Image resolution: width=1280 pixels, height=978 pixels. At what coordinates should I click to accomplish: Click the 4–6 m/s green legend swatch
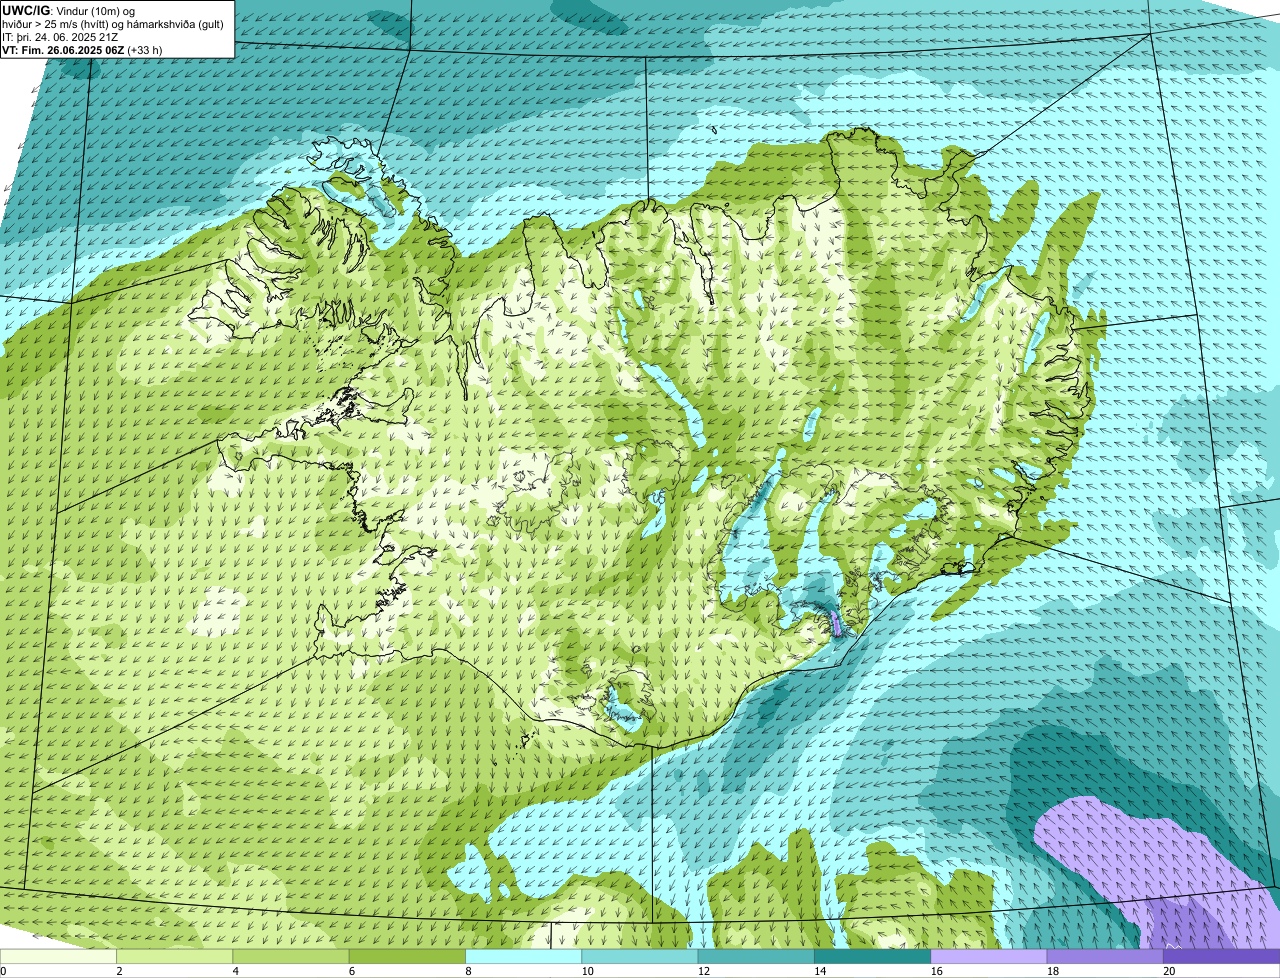point(292,956)
